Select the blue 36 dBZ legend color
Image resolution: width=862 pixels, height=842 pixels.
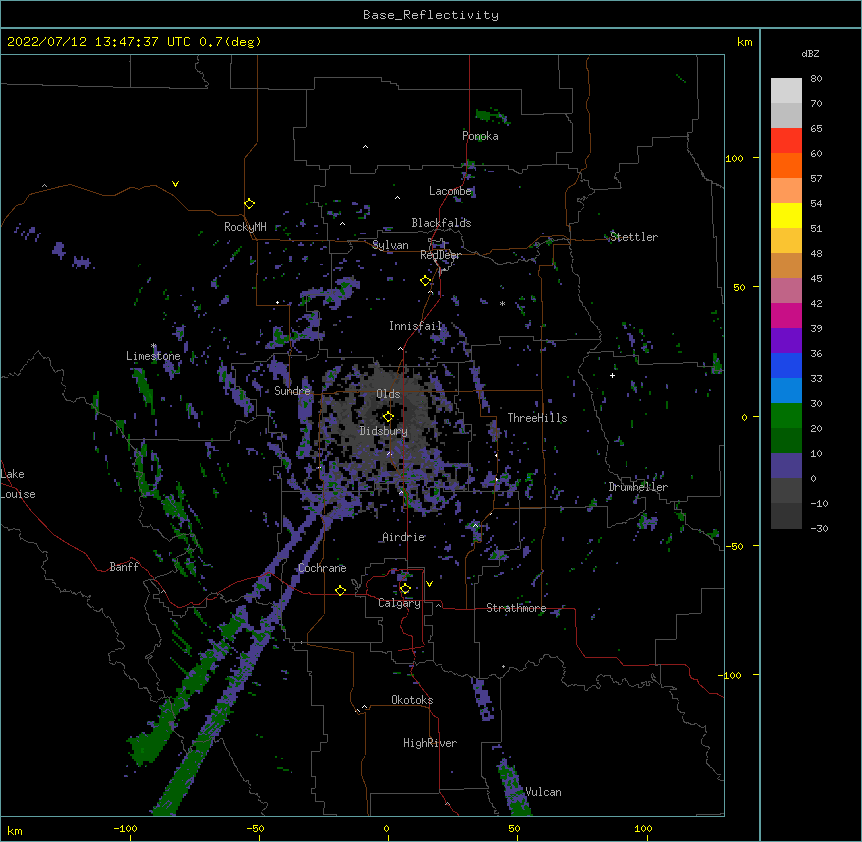tap(786, 365)
